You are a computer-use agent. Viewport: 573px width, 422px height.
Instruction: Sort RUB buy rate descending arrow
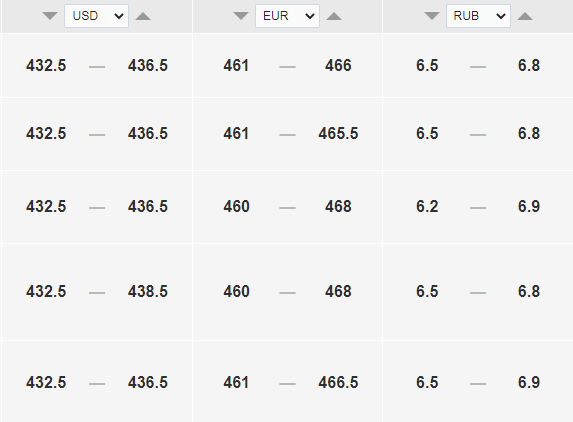pos(432,16)
